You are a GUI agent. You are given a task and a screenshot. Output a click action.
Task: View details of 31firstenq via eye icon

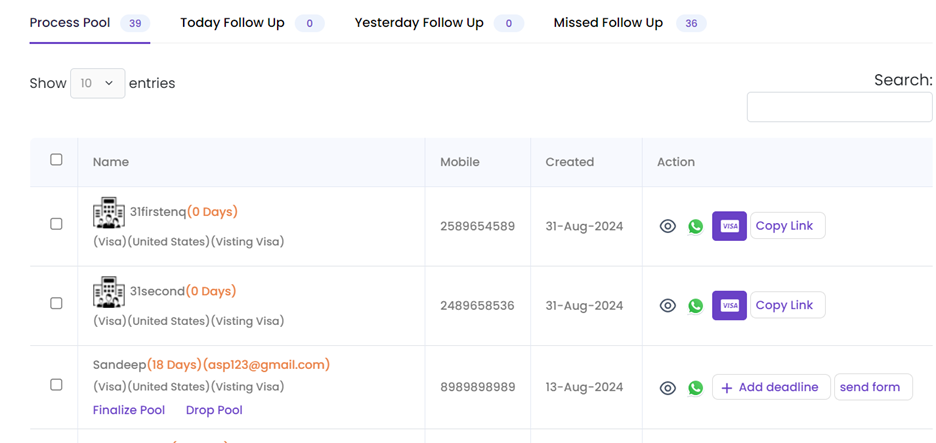click(667, 226)
